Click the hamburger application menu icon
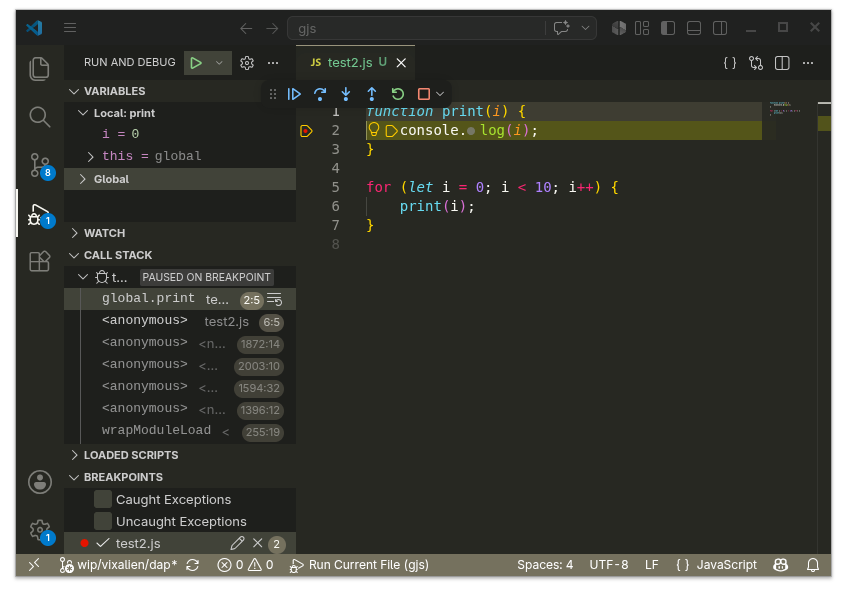The image size is (847, 608). pos(70,28)
